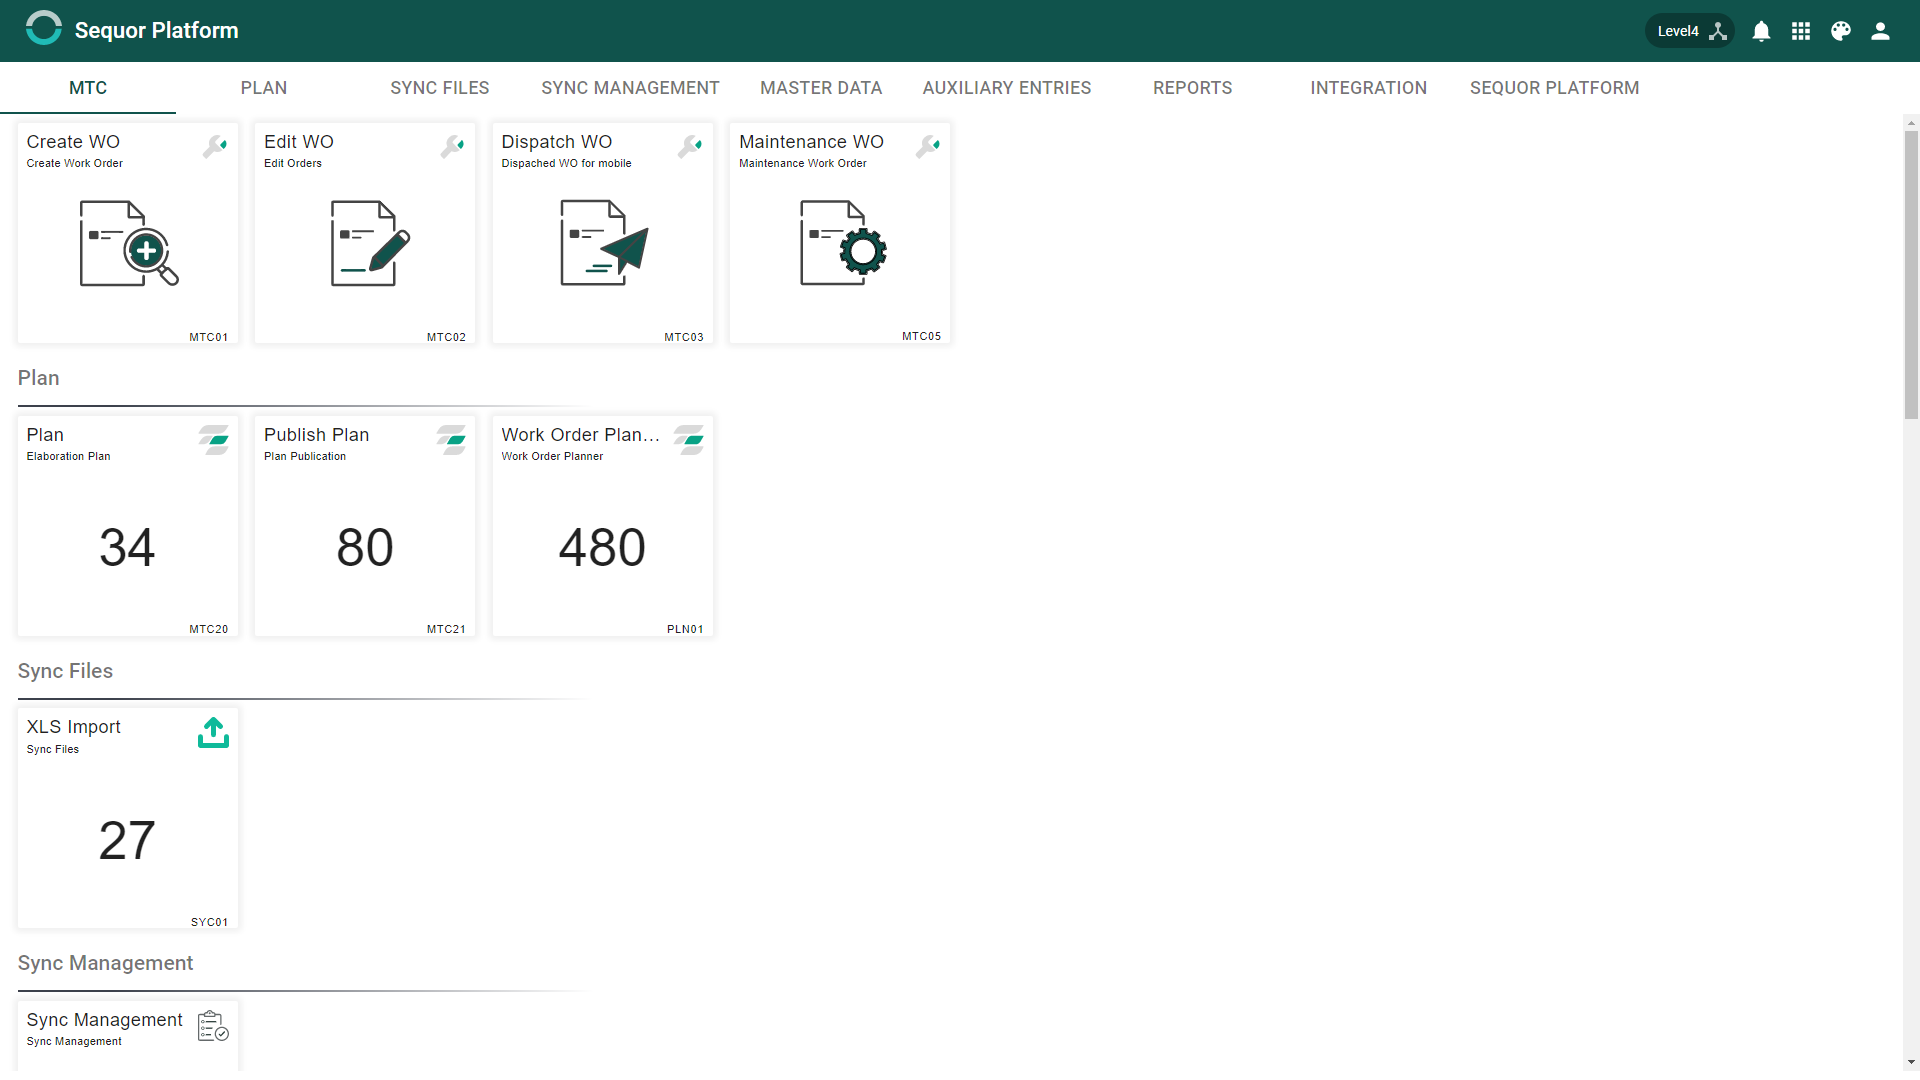Image resolution: width=1920 pixels, height=1080 pixels.
Task: Click the clipboard icon on Sync Management card
Action: point(213,1026)
